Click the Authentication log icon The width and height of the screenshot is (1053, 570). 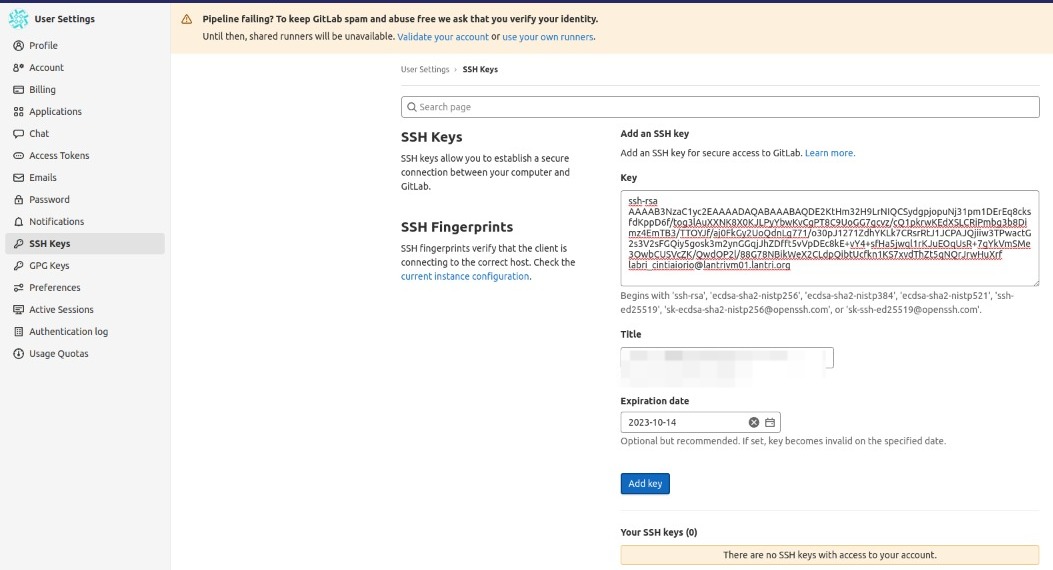point(18,332)
